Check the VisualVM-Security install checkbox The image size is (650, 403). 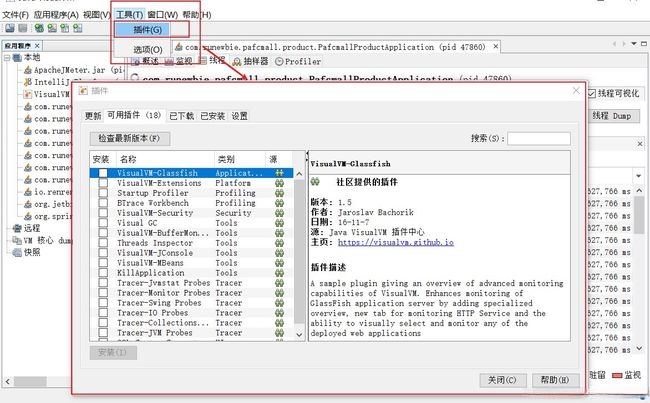click(x=103, y=213)
